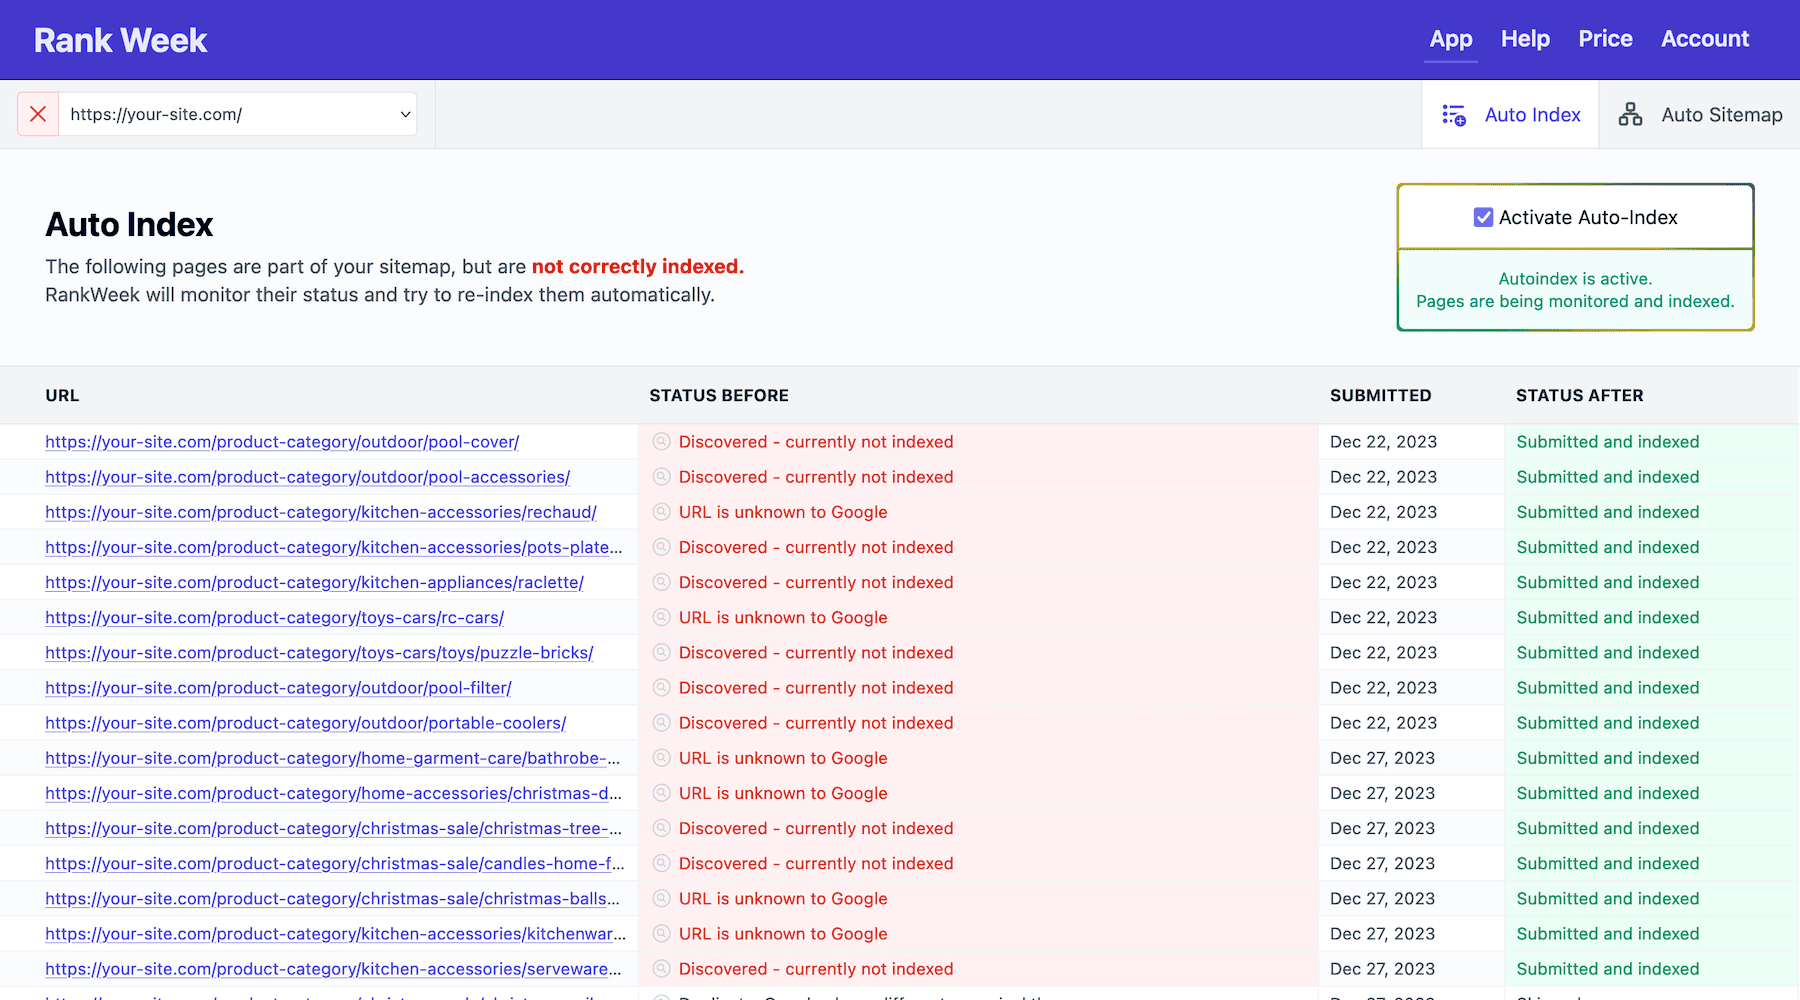The width and height of the screenshot is (1800, 1000).
Task: Go to the Price page
Action: [x=1605, y=39]
